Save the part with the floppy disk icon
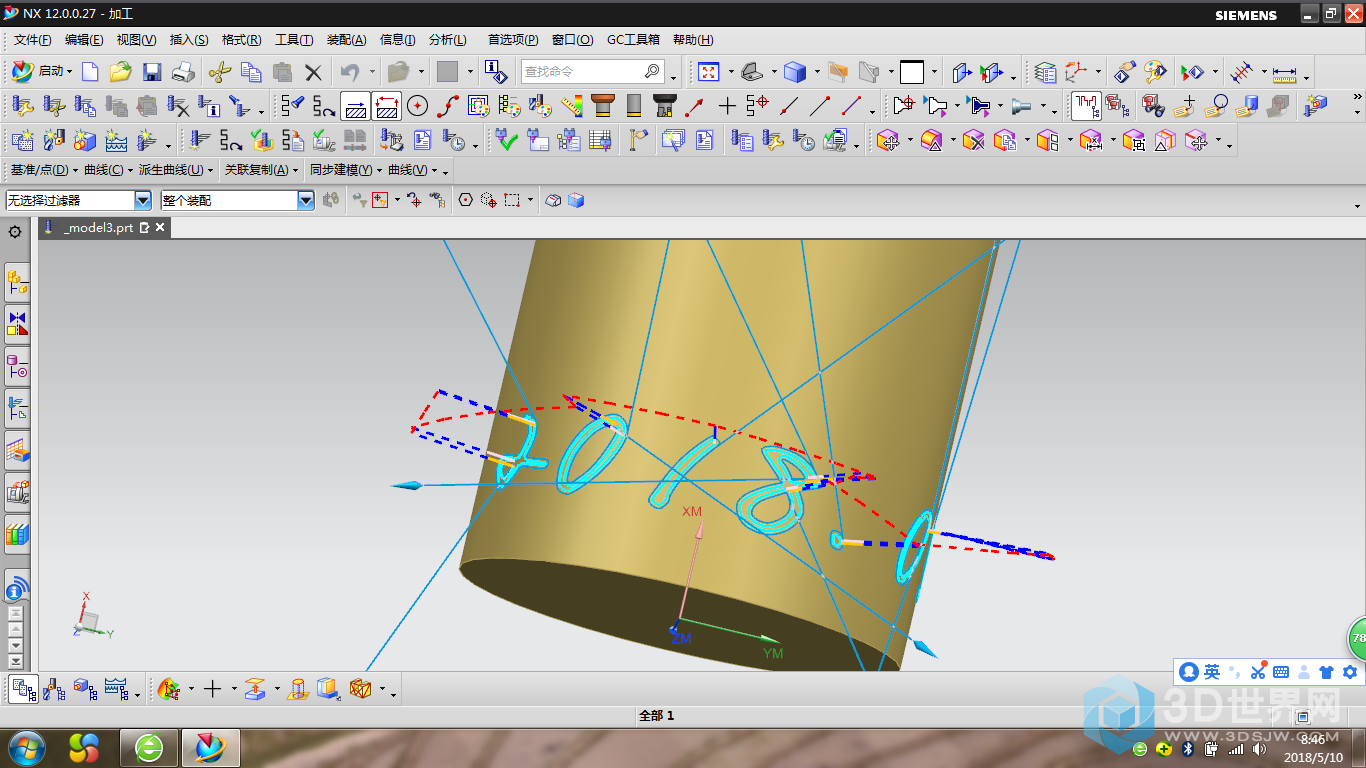 tap(152, 72)
